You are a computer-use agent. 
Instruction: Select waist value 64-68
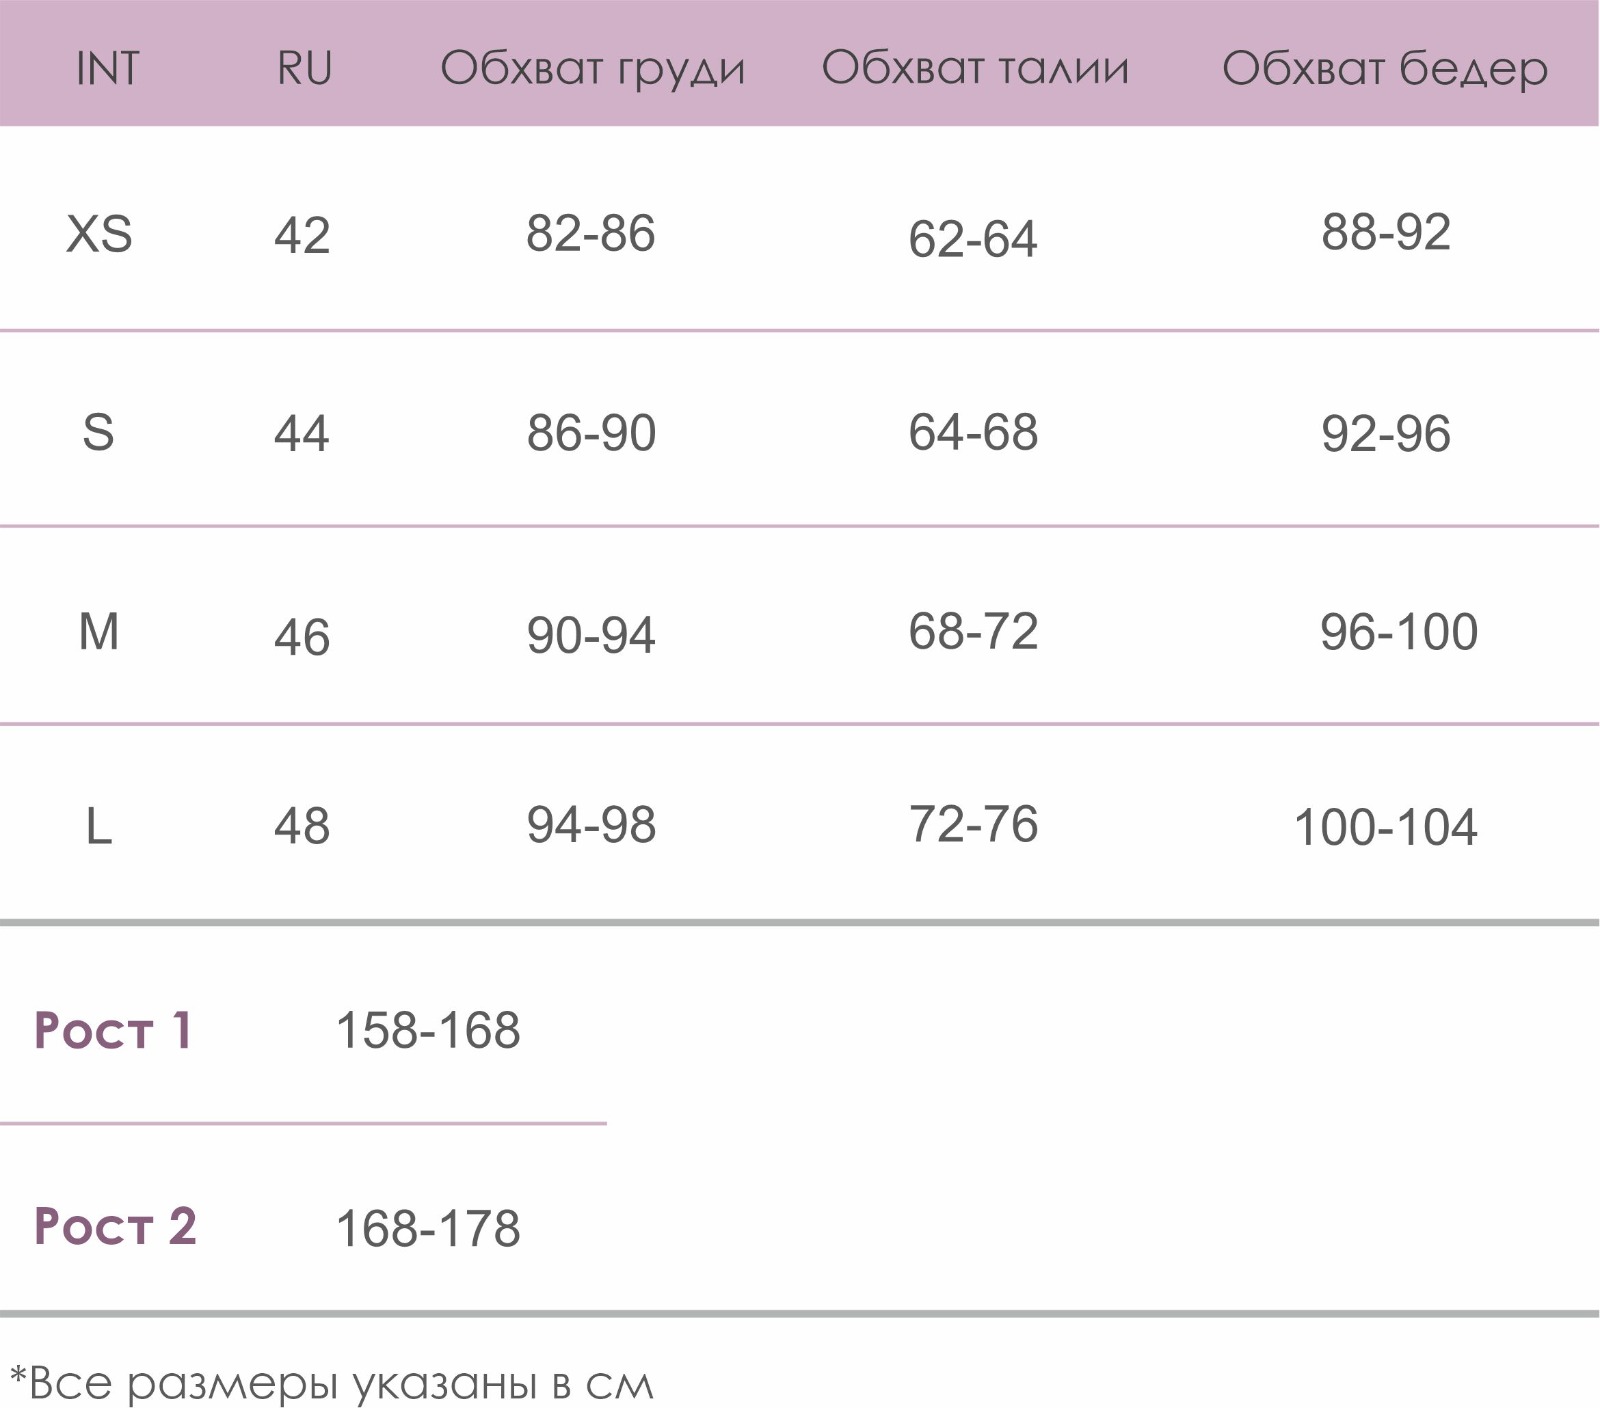click(973, 433)
